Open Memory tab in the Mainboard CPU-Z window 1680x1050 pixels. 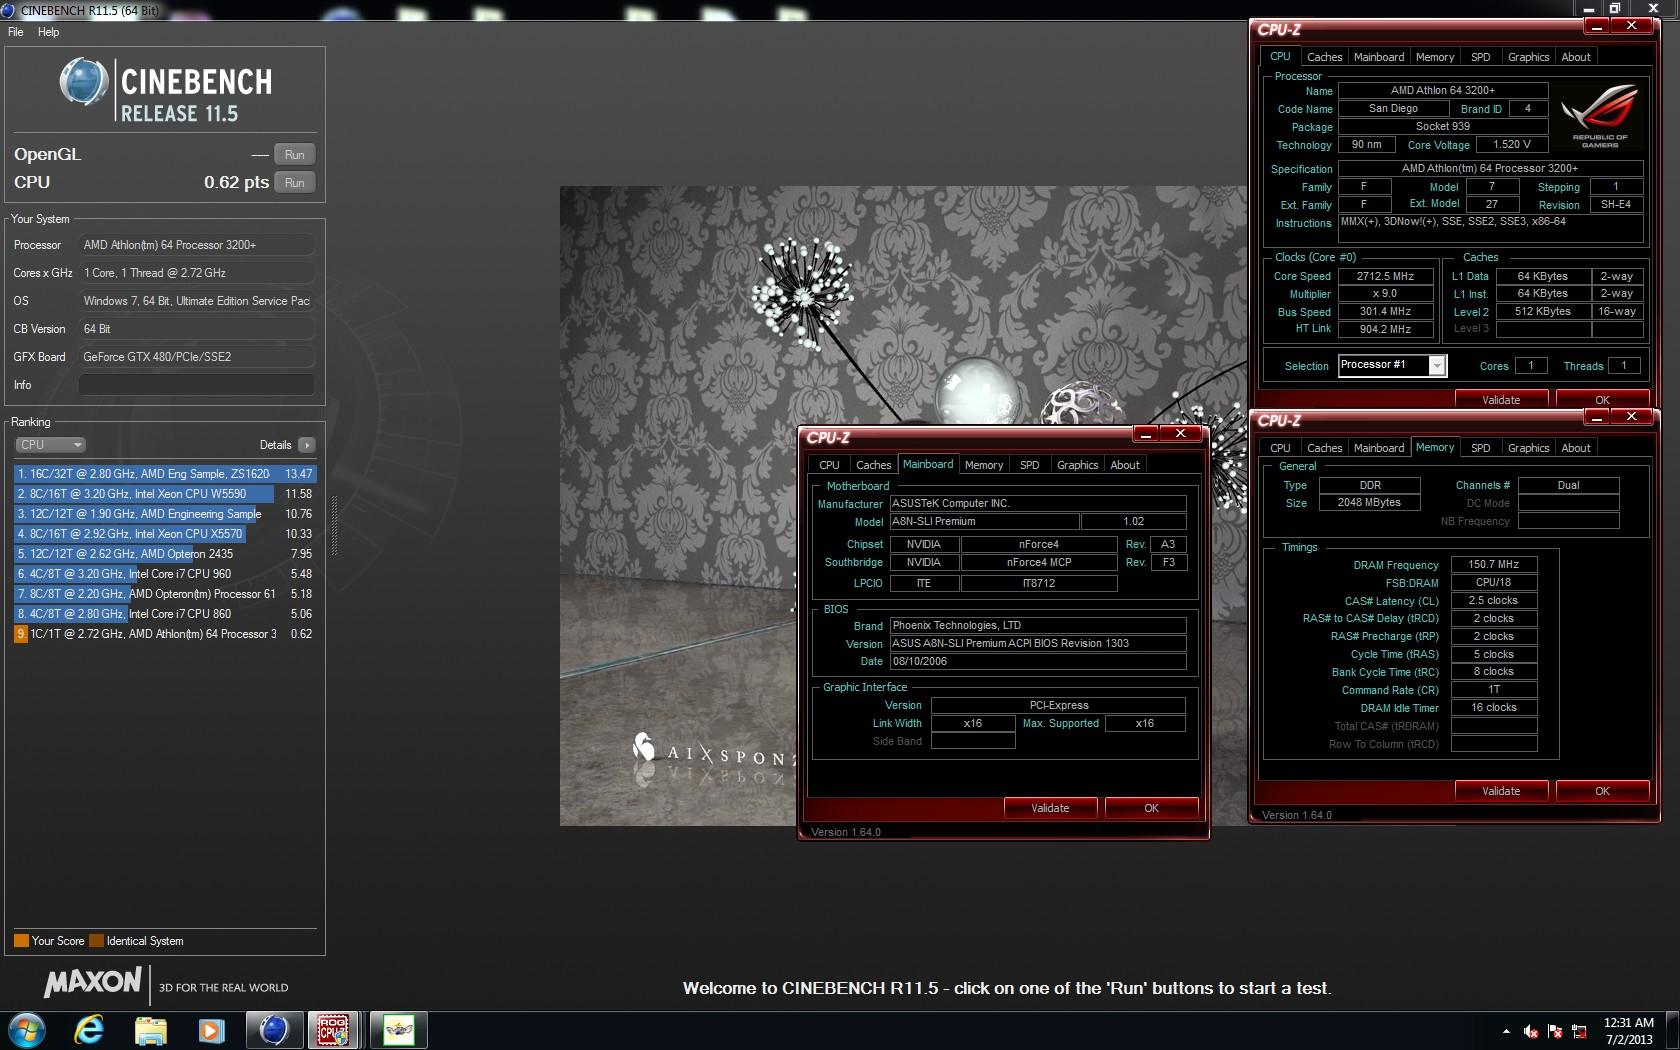click(983, 465)
